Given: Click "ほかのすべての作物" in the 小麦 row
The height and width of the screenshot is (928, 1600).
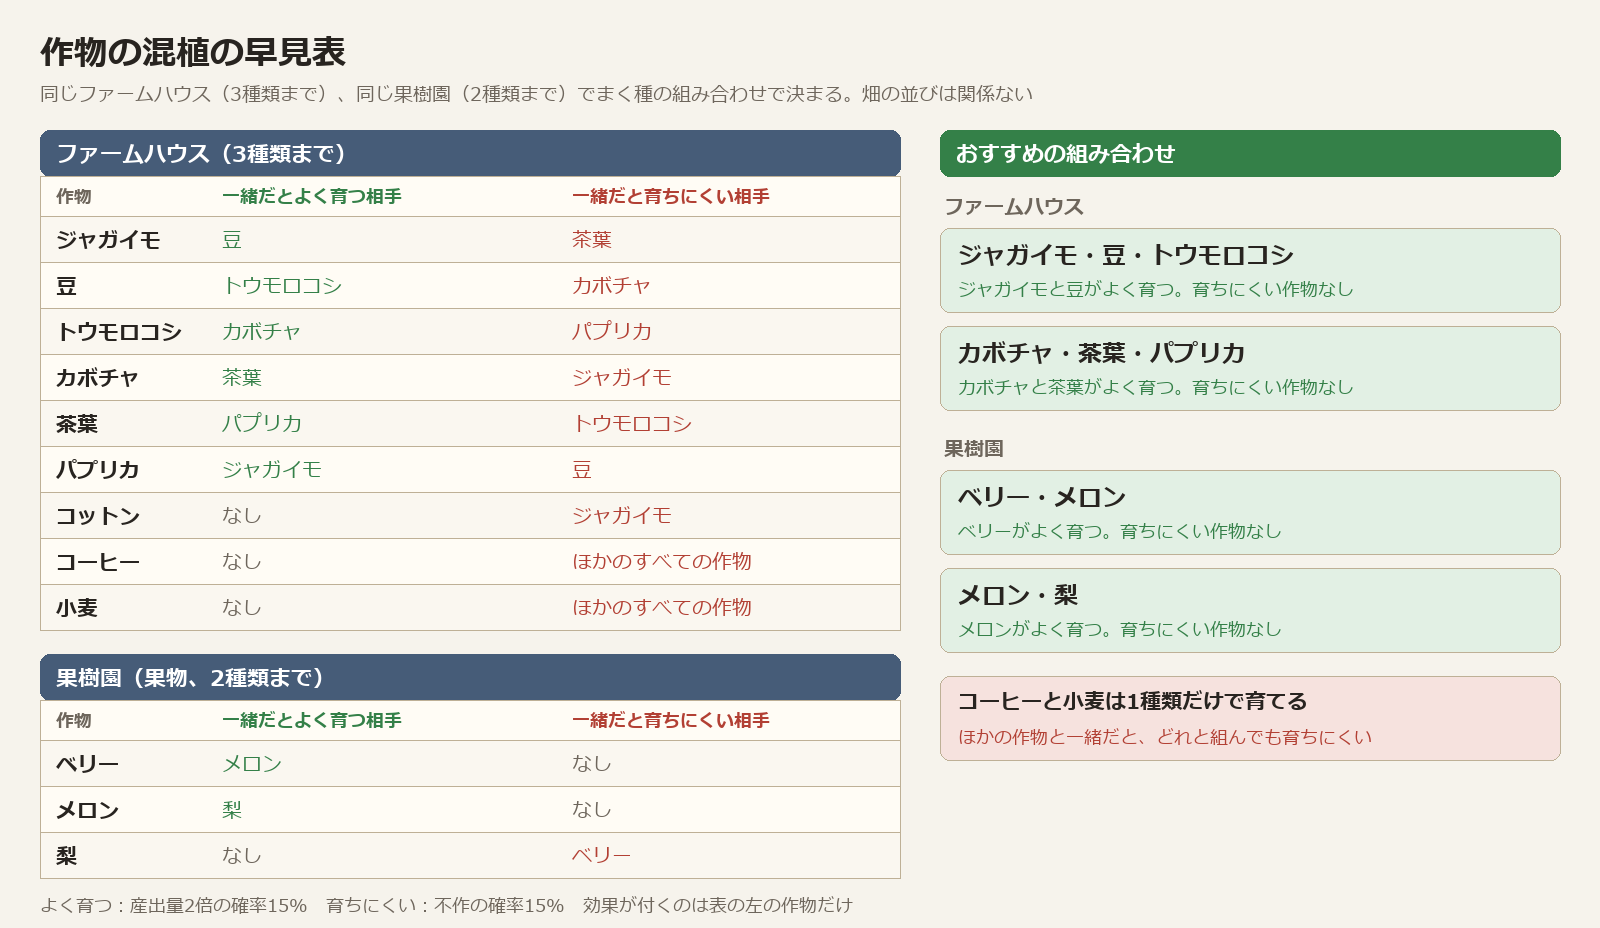Looking at the screenshot, I should 662,608.
